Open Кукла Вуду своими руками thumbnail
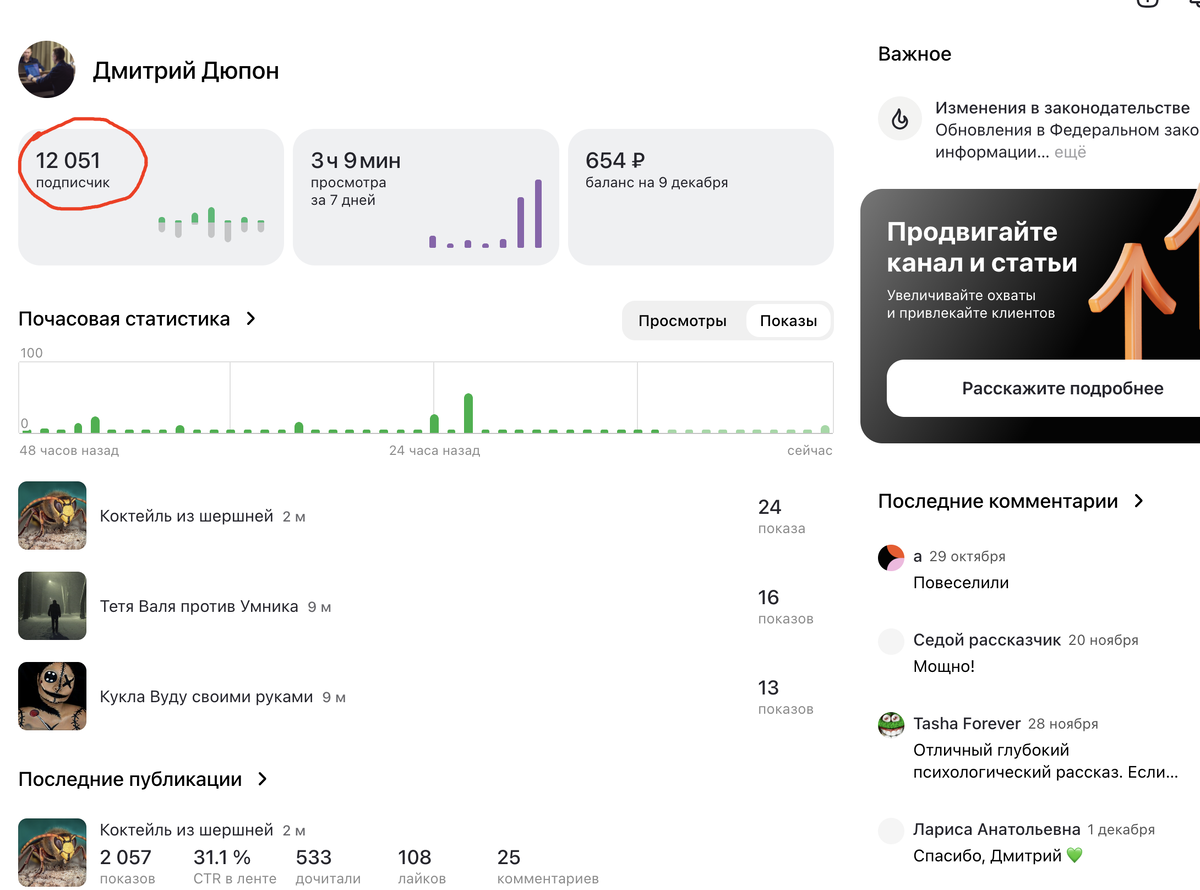1200x890 pixels. 53,696
